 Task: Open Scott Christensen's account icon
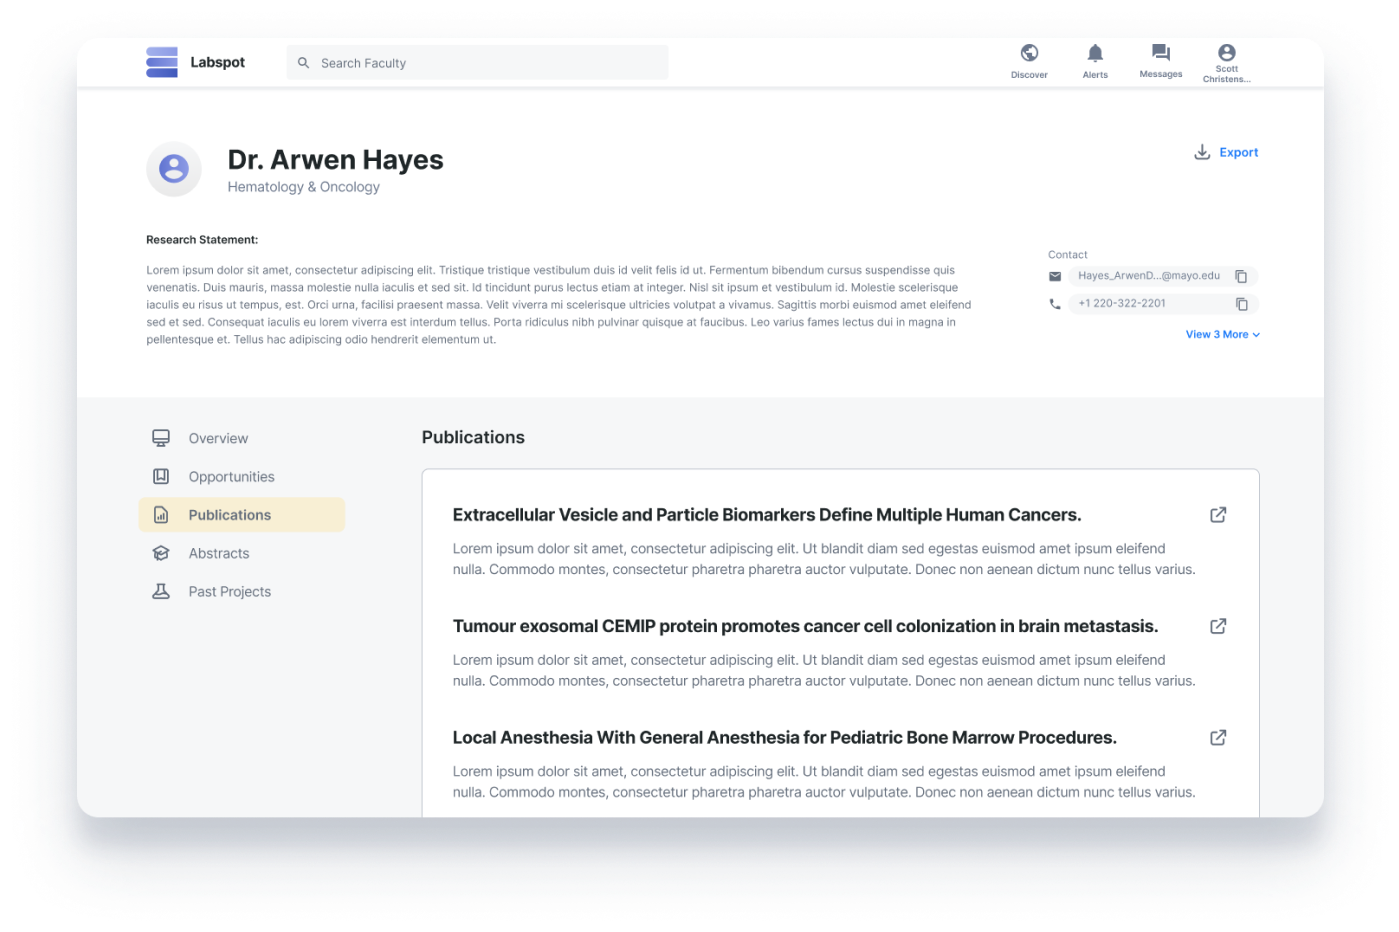tap(1227, 53)
